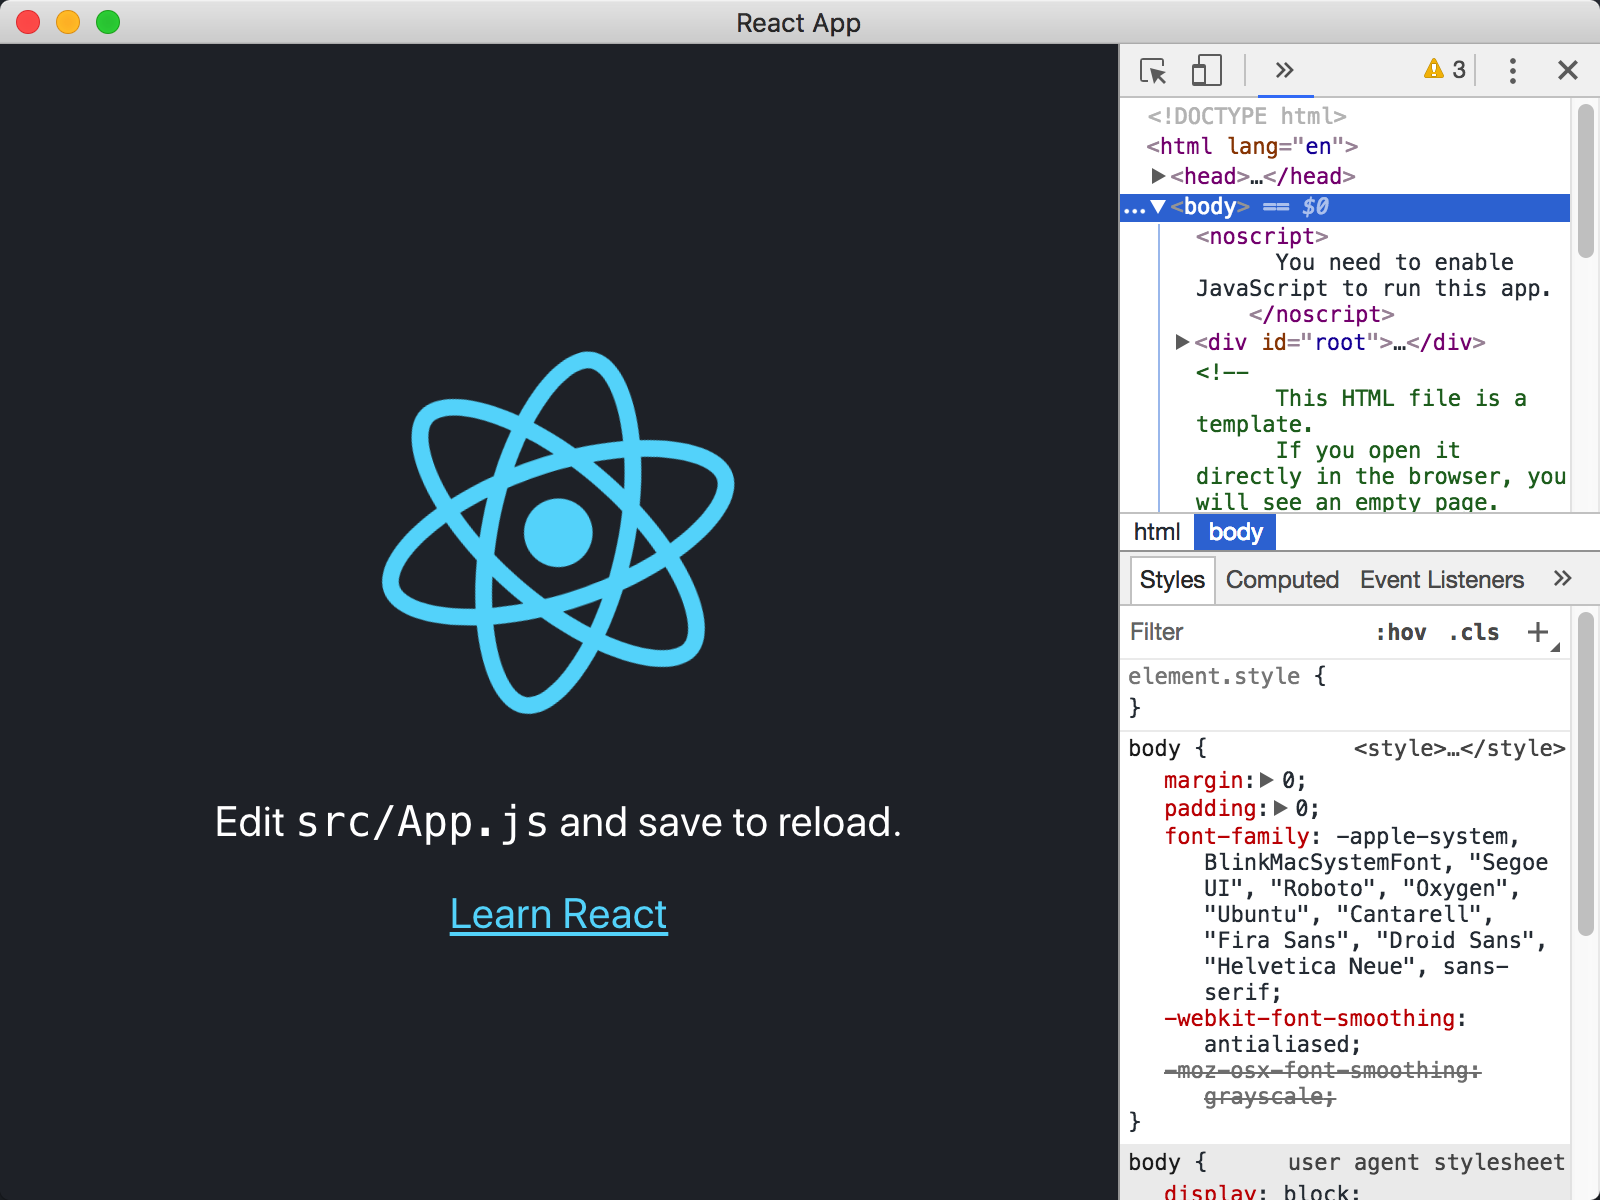Activate the inspect element picker tool
Image resolution: width=1600 pixels, height=1200 pixels.
1153,70
